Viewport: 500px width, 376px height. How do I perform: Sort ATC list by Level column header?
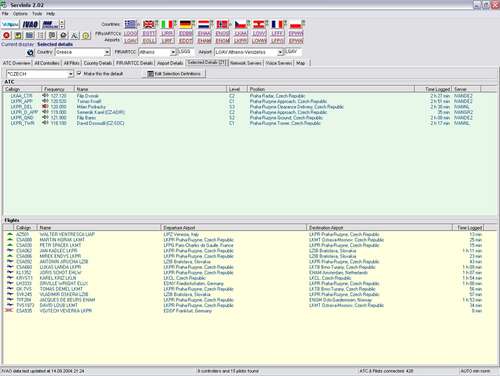[x=237, y=89]
